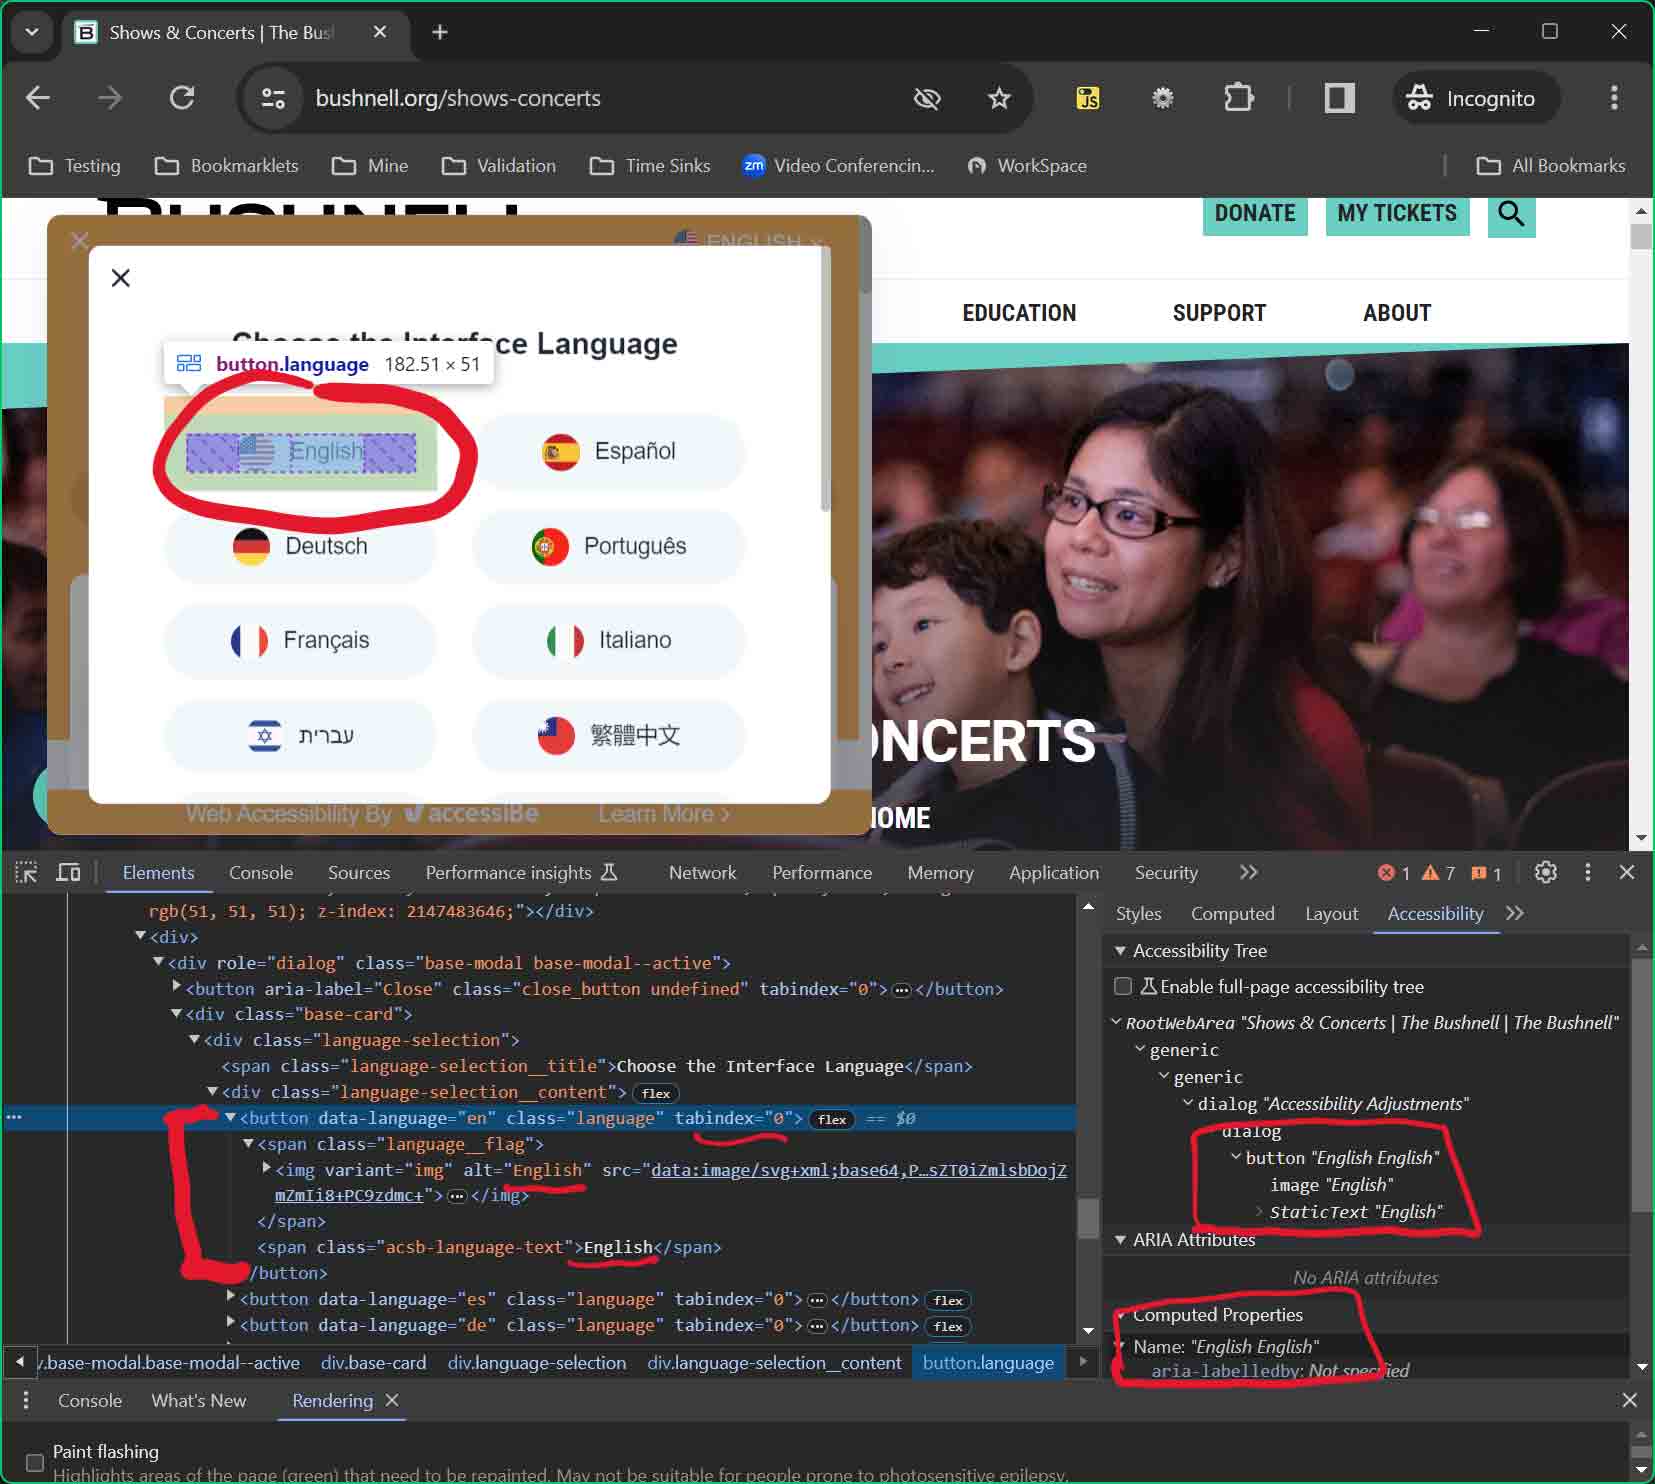The image size is (1655, 1484).
Task: Click the error count indicator
Action: point(1394,873)
